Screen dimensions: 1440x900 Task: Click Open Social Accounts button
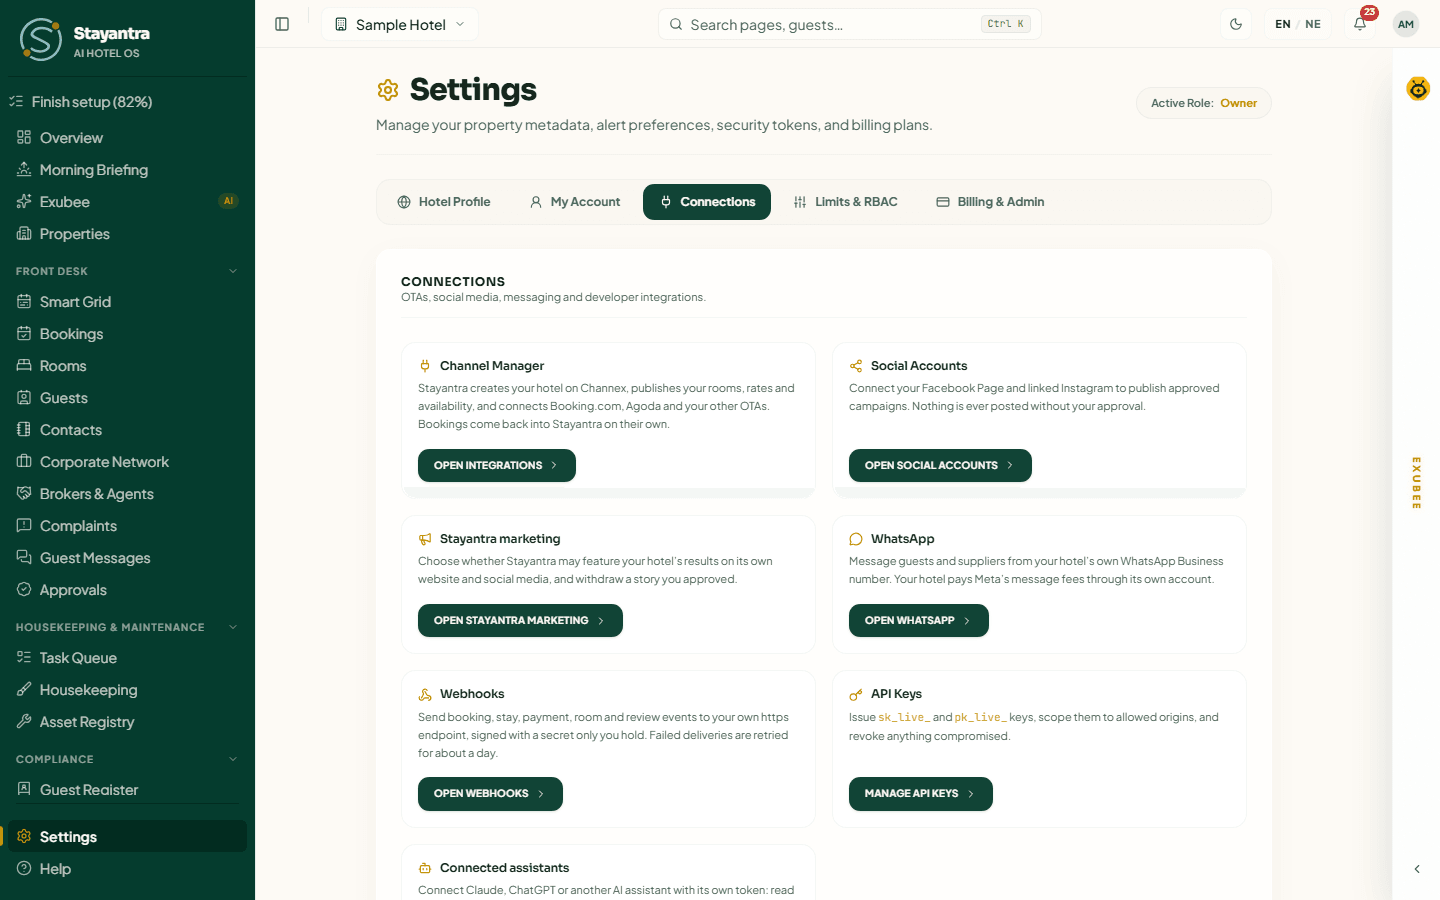tap(940, 466)
